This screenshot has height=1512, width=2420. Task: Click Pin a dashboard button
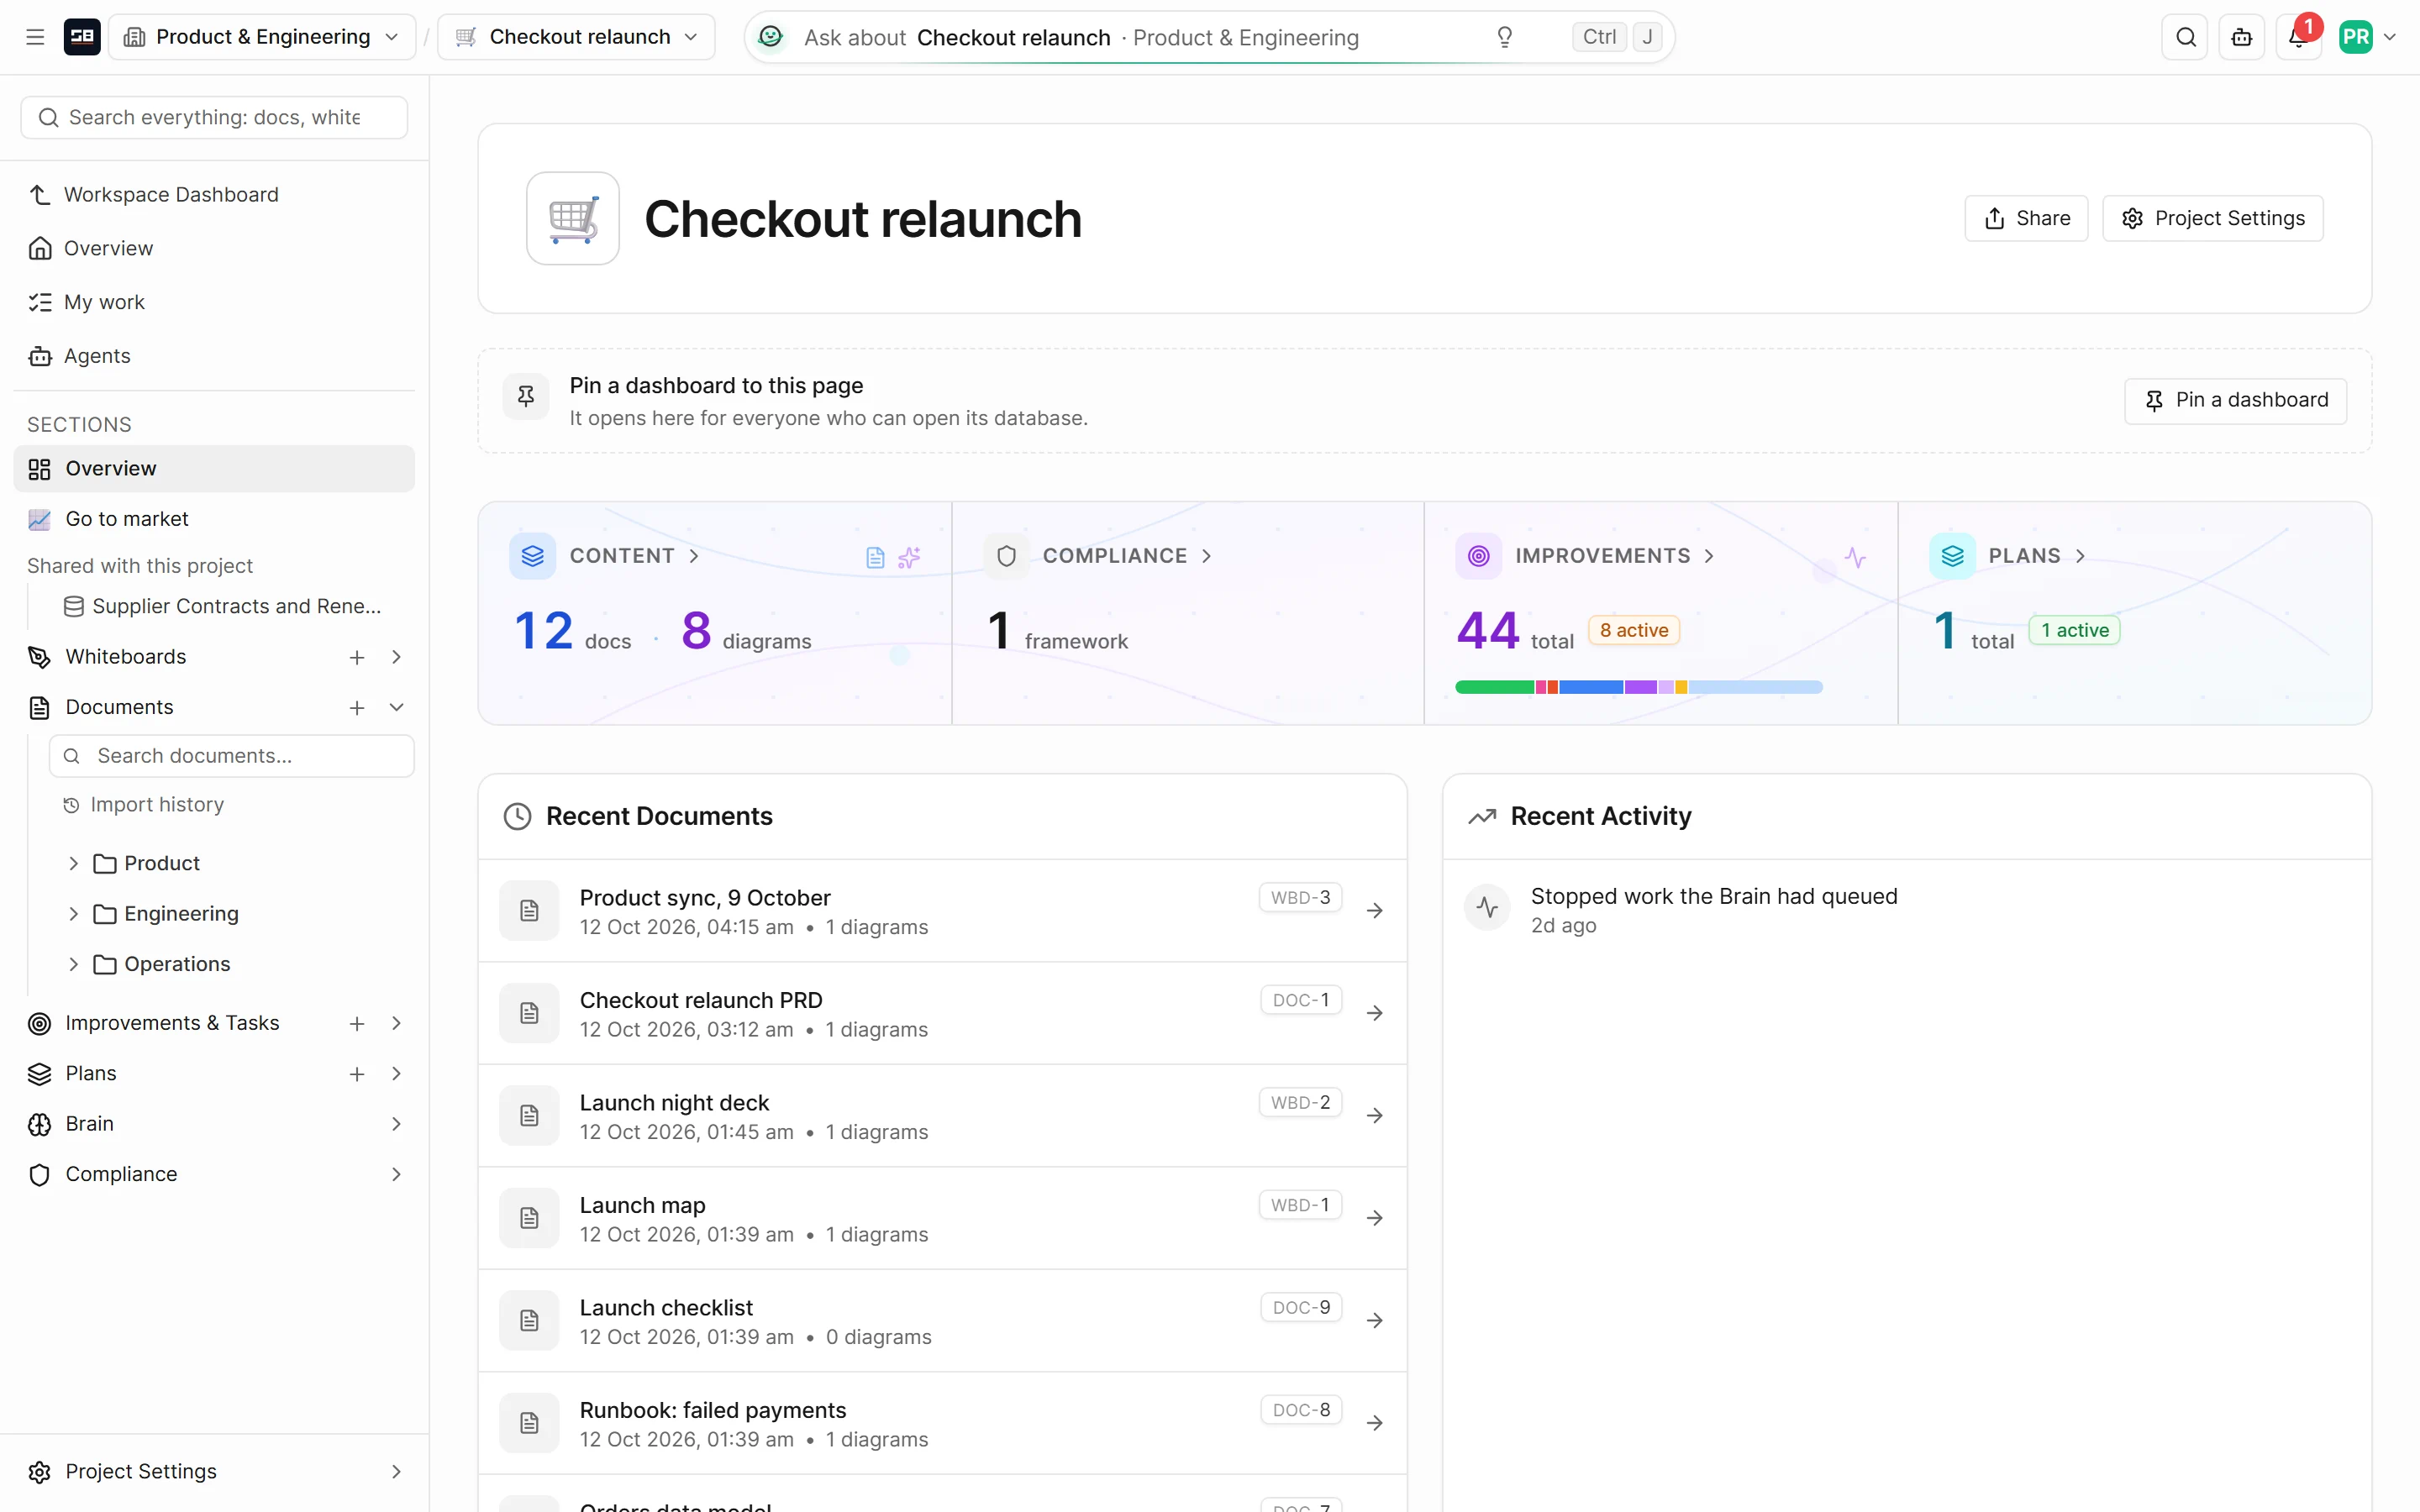coord(2235,400)
